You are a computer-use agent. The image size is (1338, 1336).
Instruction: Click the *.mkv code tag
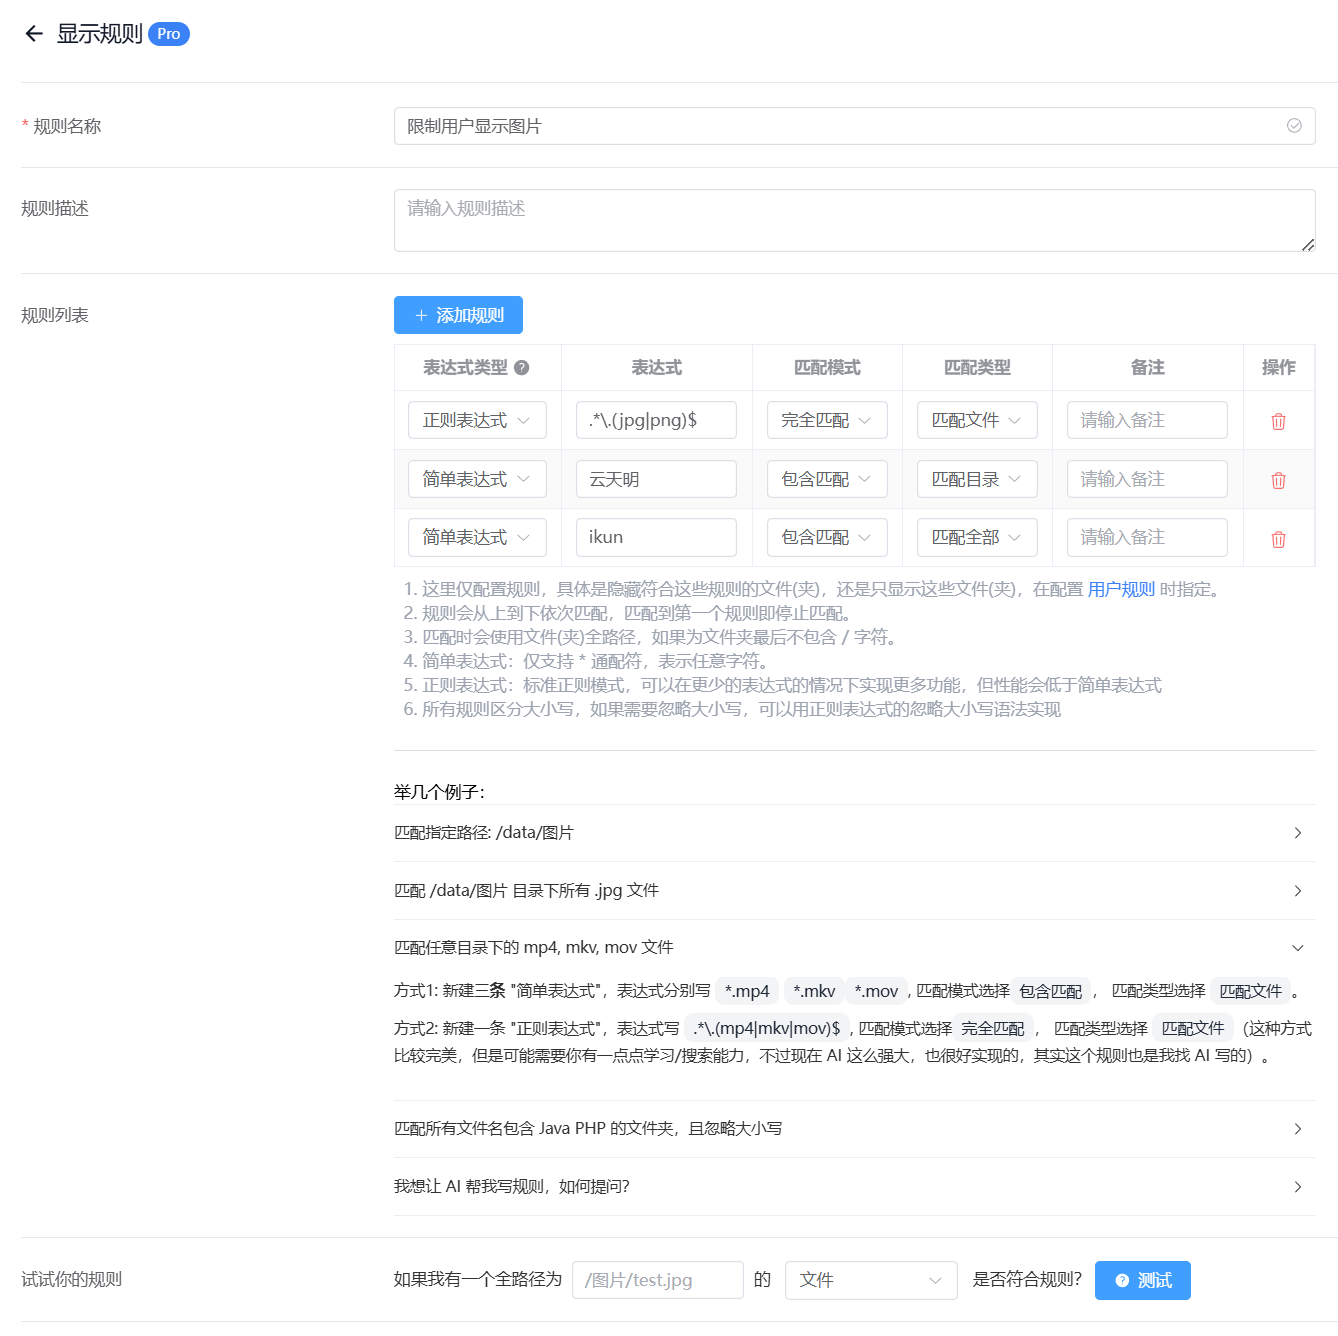pyautogui.click(x=814, y=991)
